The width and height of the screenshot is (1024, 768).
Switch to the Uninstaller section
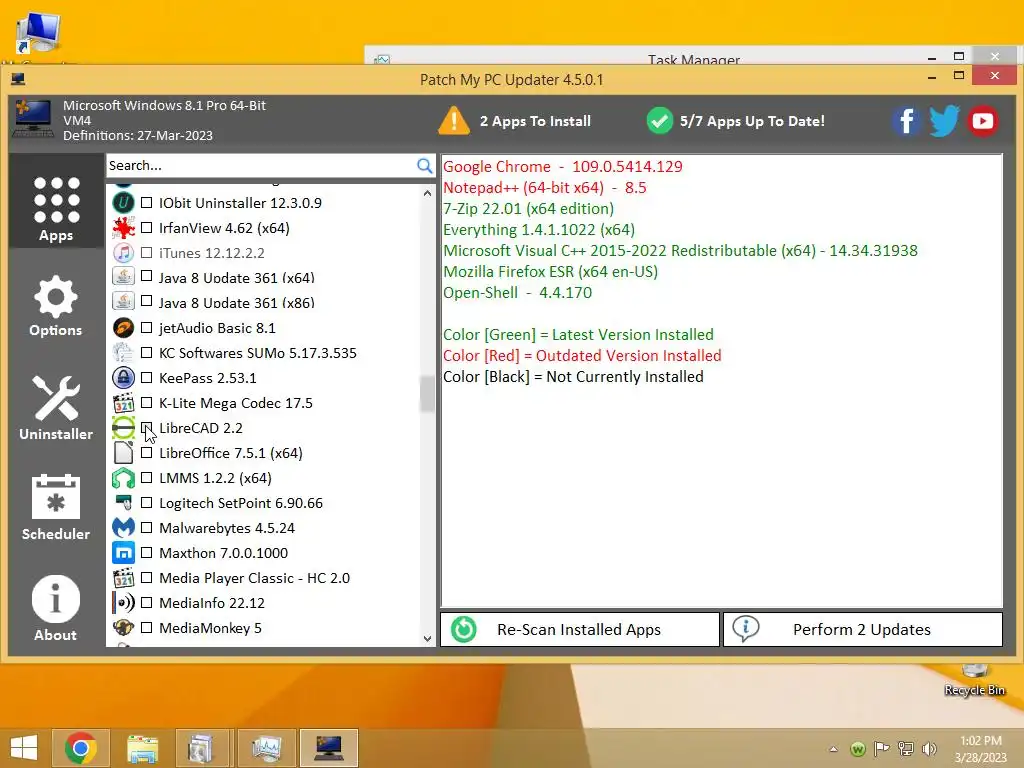tap(56, 408)
